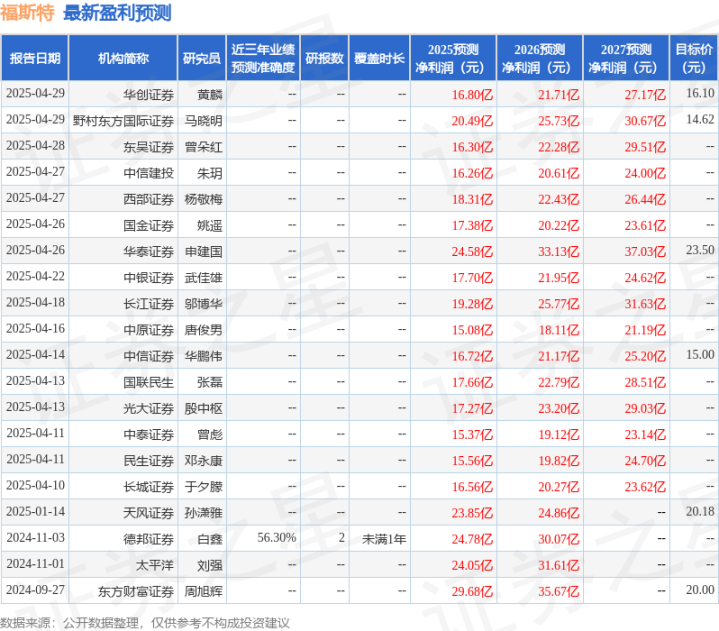Click the 研究员 column header
The width and height of the screenshot is (719, 631).
pos(202,58)
